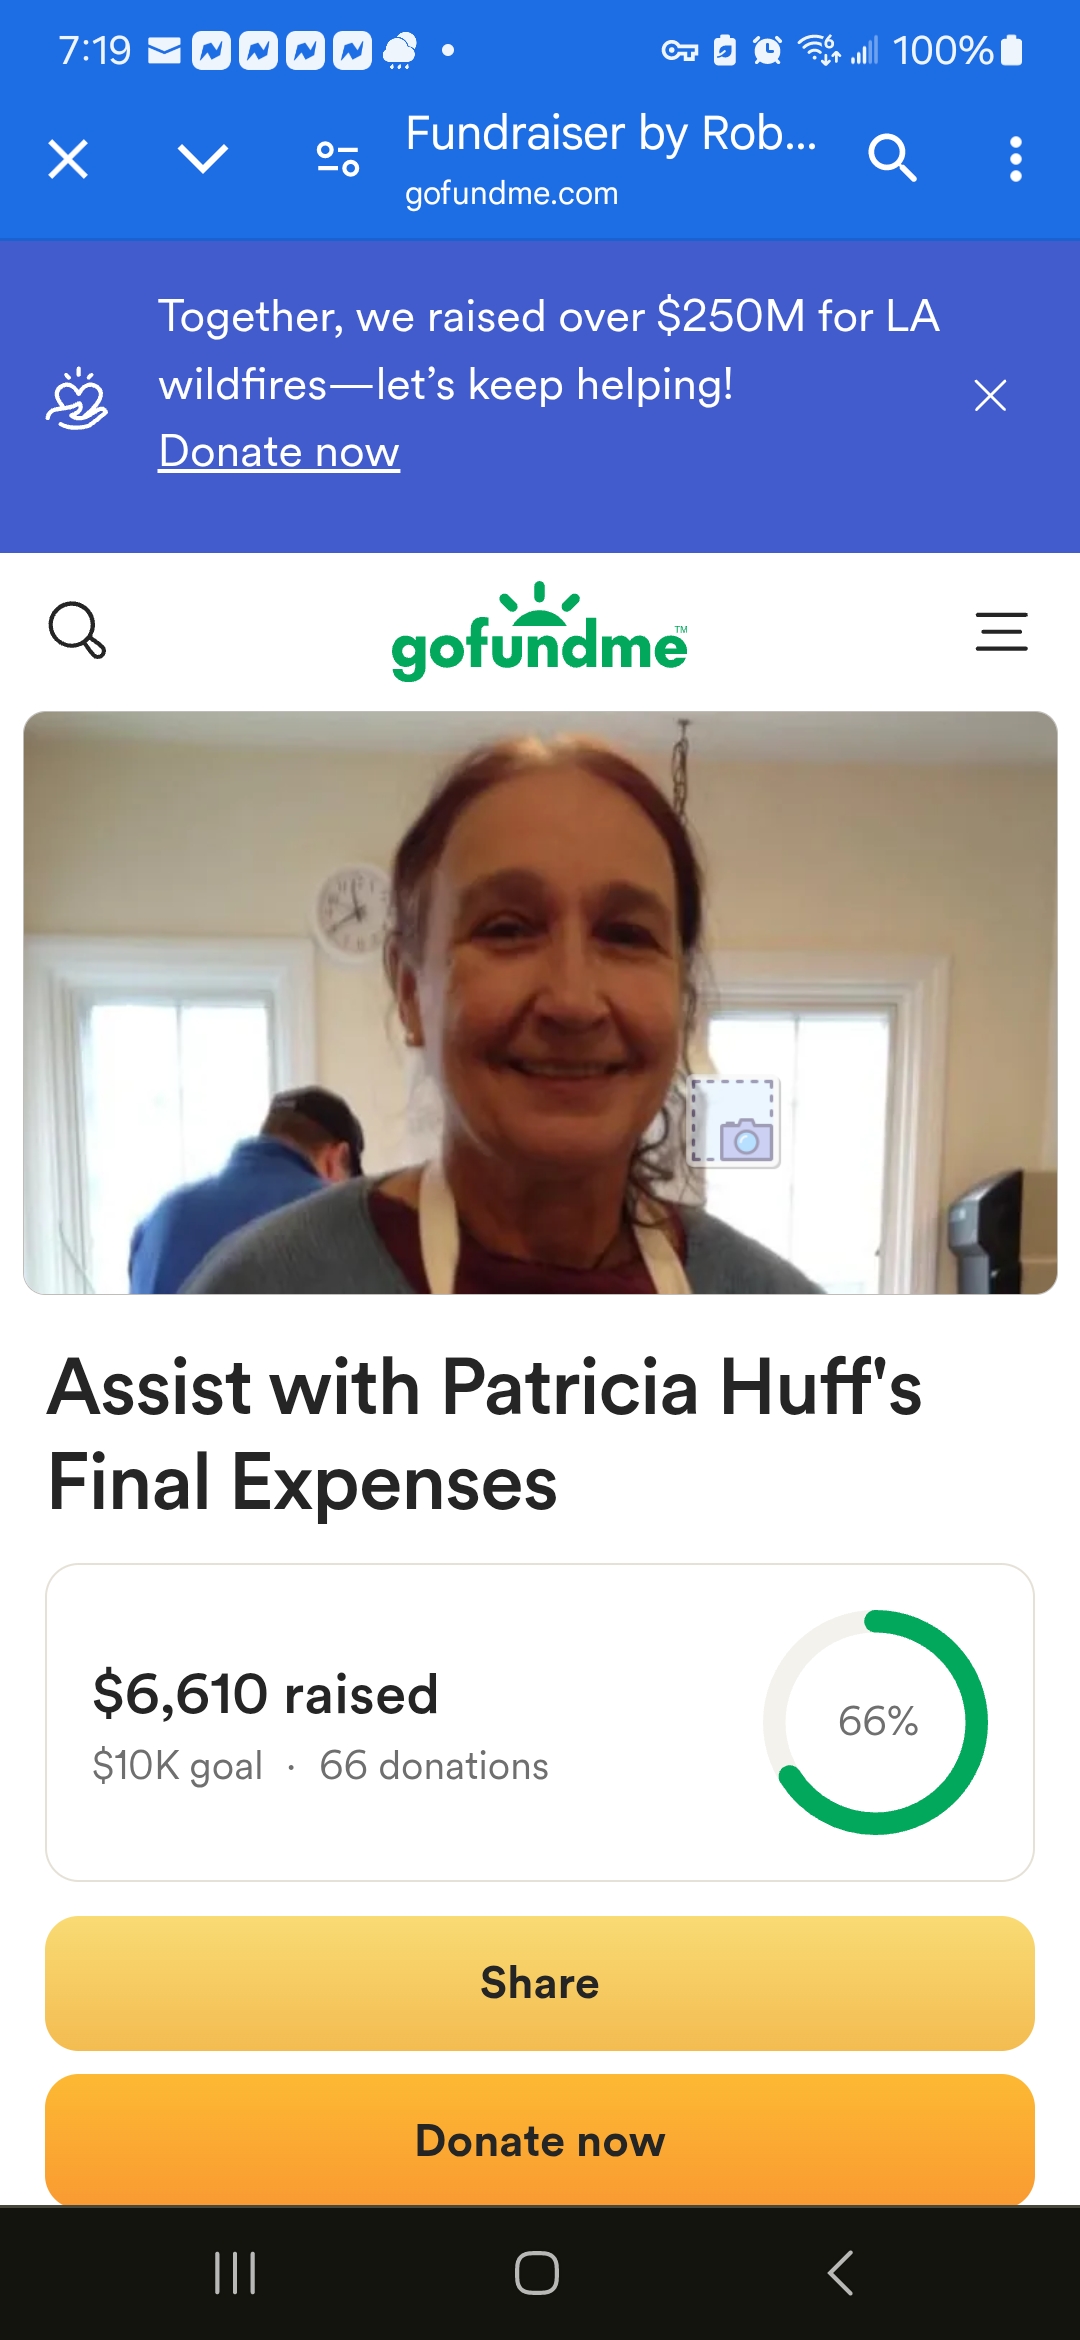Open Android recent apps button

236,2273
